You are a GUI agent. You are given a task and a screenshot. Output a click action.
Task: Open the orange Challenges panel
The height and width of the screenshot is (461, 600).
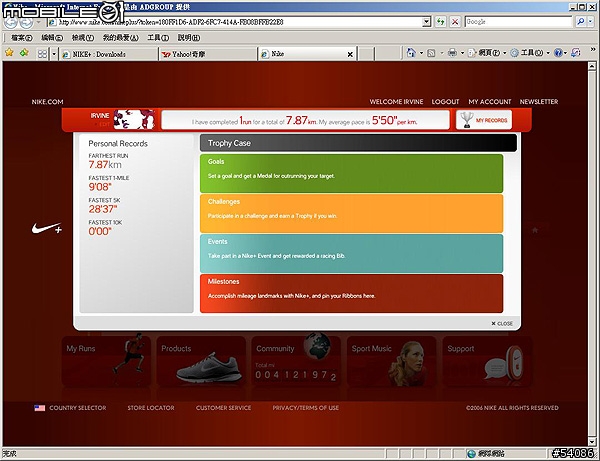pyautogui.click(x=351, y=213)
